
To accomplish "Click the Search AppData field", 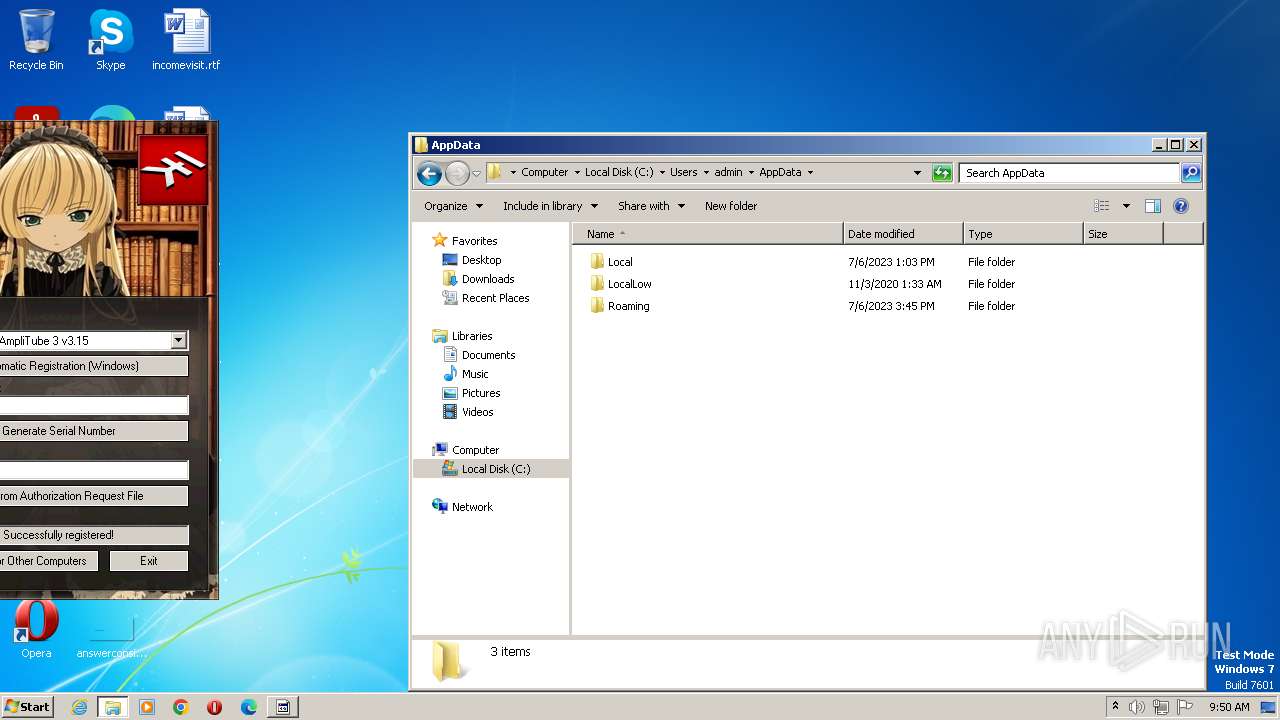I will pos(1069,173).
